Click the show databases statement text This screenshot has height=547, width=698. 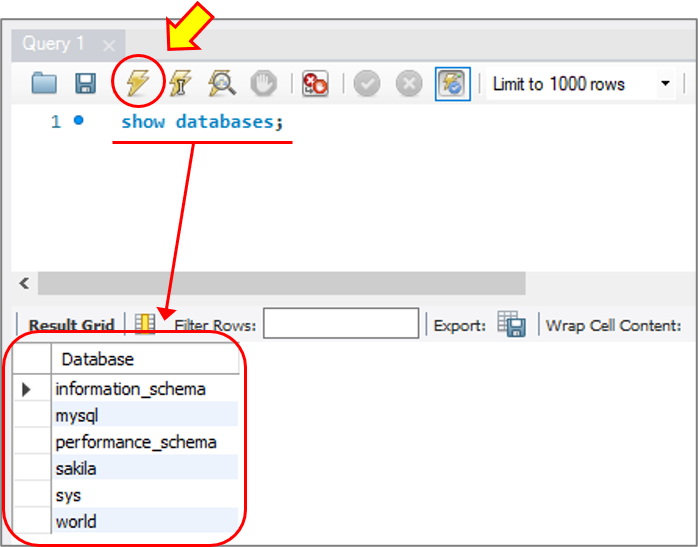(x=202, y=122)
